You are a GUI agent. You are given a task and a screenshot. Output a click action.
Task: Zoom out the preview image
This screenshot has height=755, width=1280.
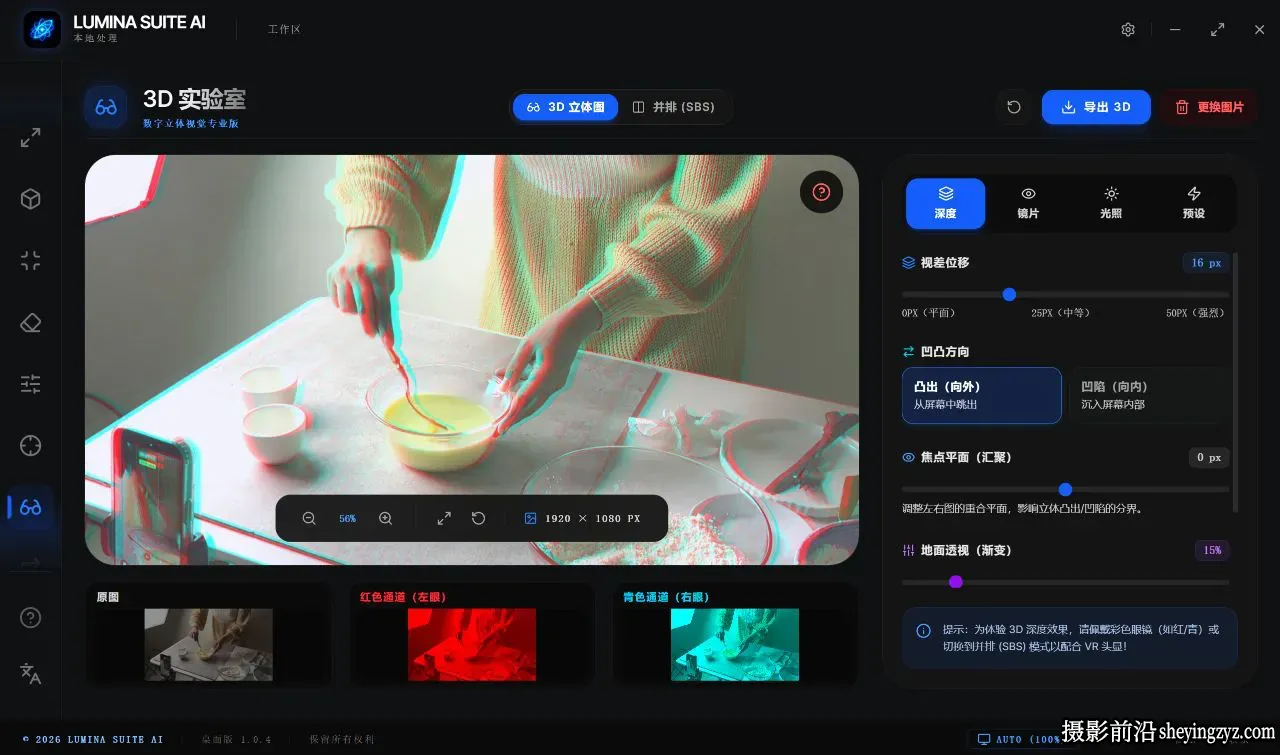tap(309, 518)
